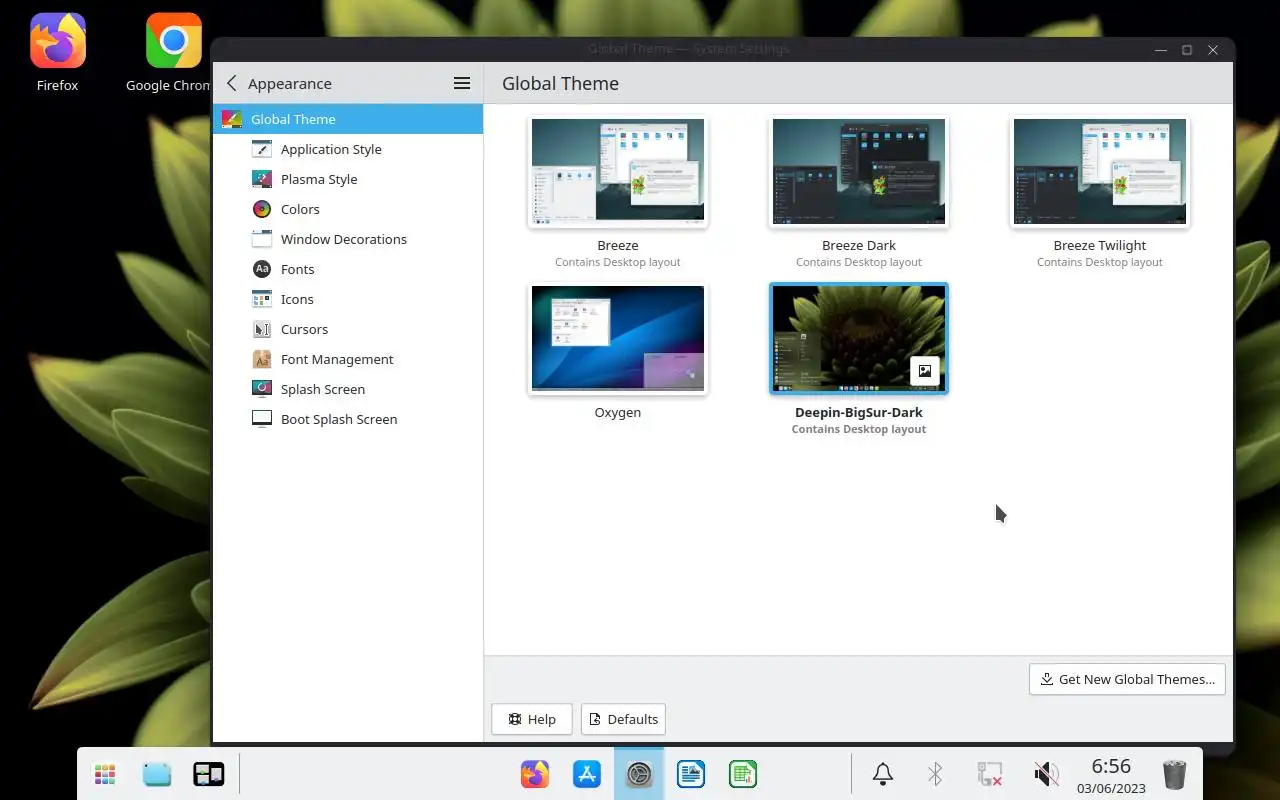Open the Splash Screen settings

point(348,389)
